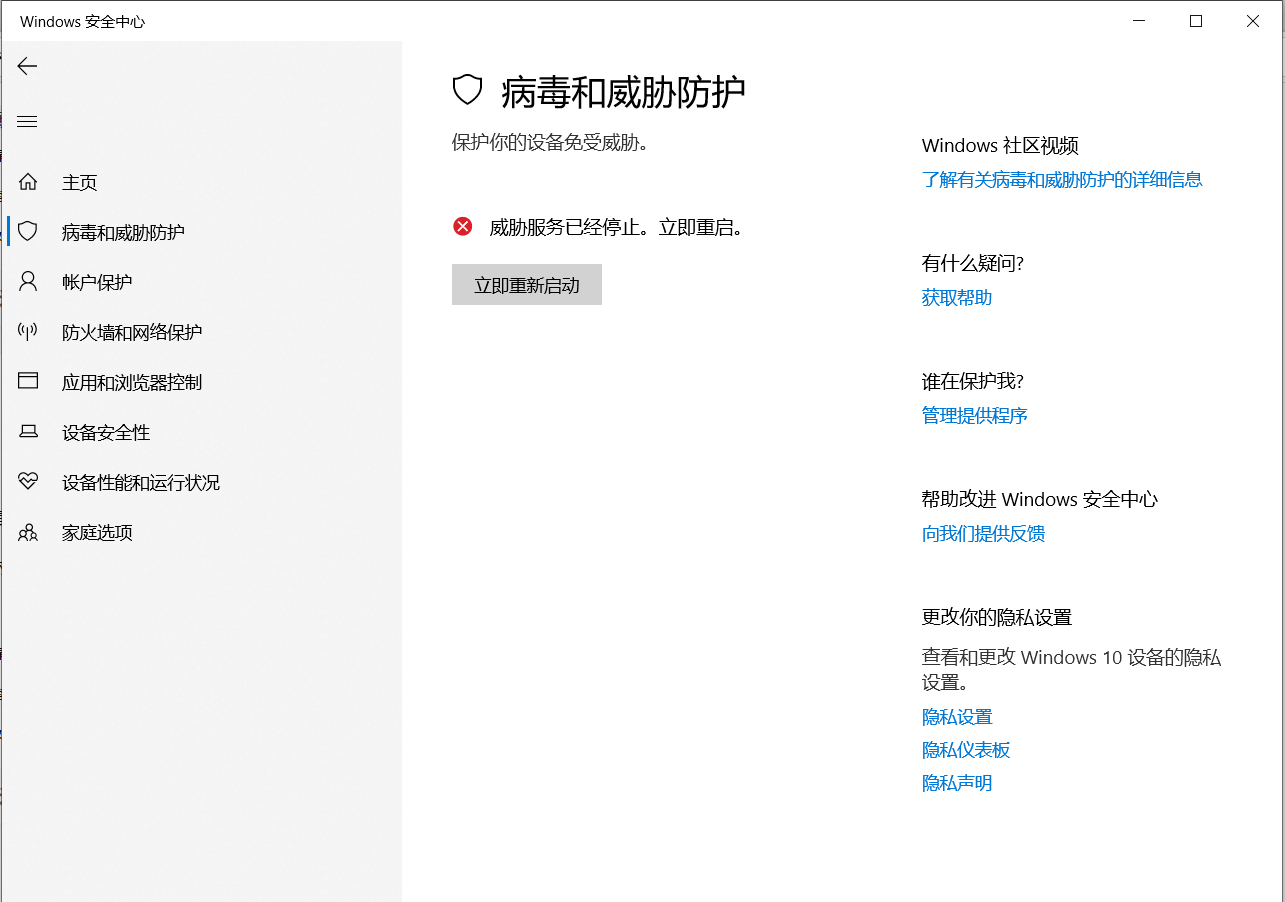Open the 主页 (Home) page
The height and width of the screenshot is (902, 1285).
click(x=79, y=182)
